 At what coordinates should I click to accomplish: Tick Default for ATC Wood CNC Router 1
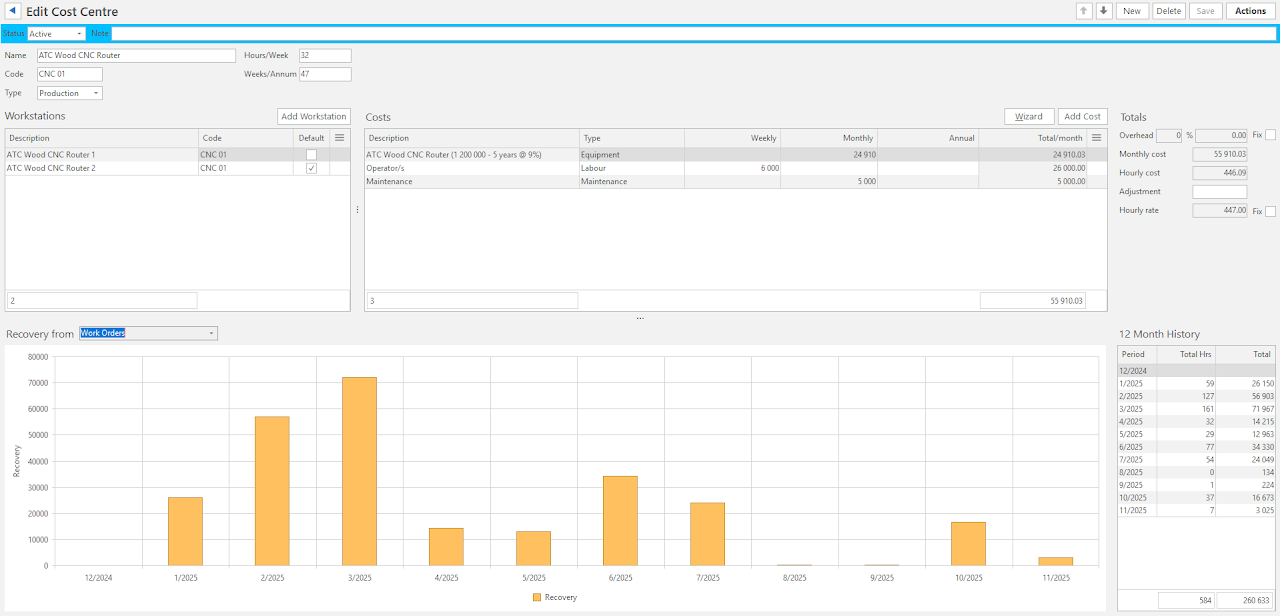click(x=312, y=155)
